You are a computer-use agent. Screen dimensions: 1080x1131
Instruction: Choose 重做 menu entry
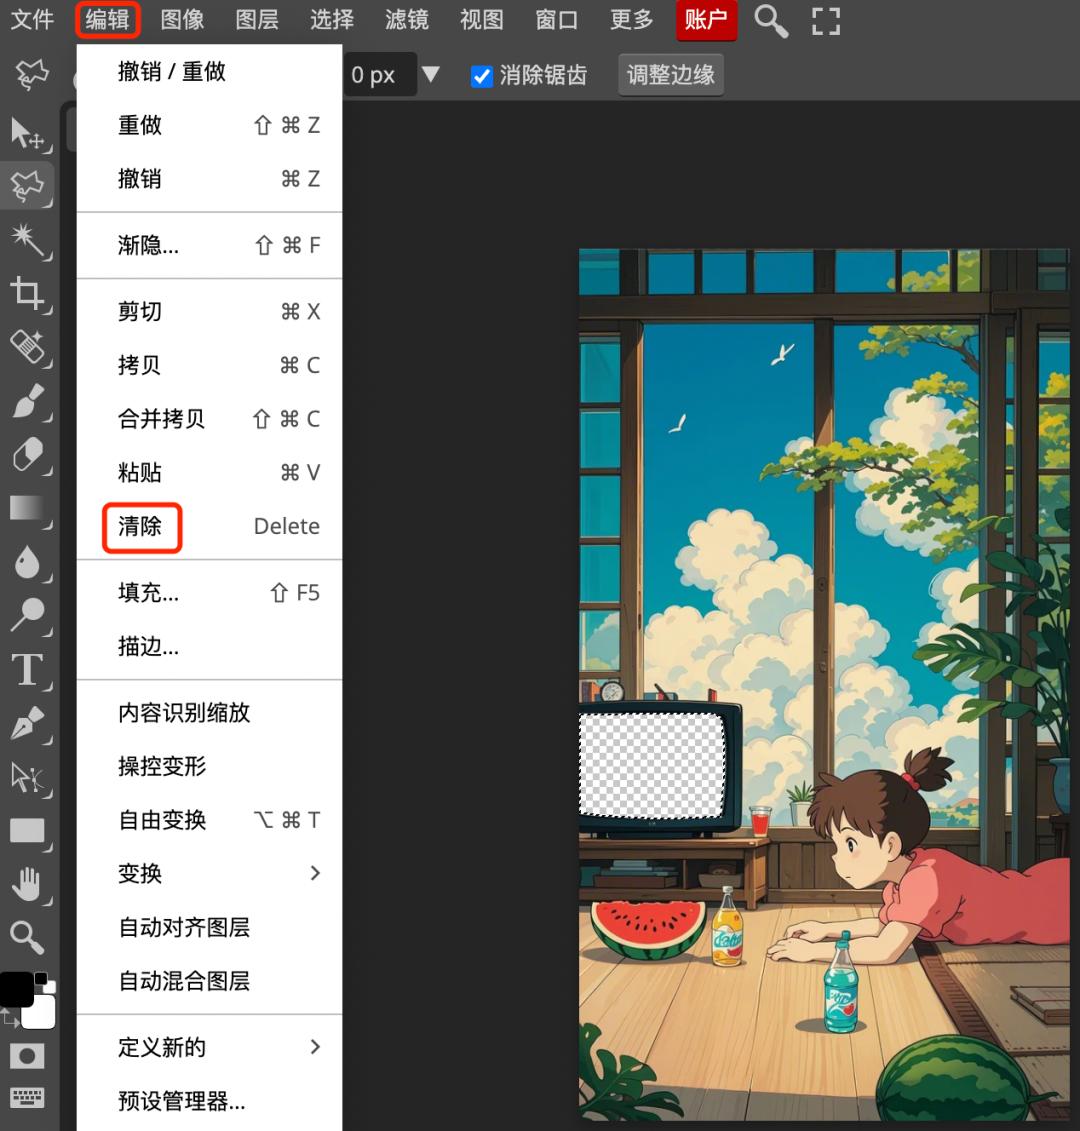[209, 125]
